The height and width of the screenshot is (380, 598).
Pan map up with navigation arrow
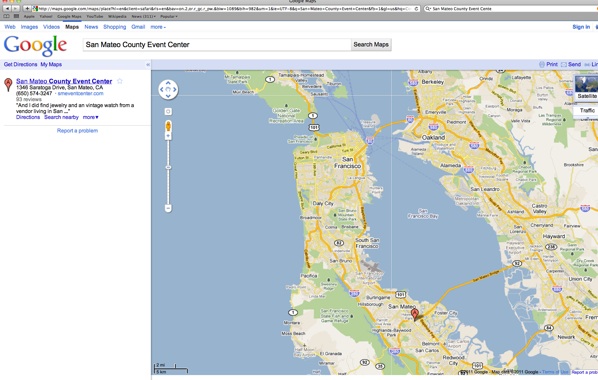[x=168, y=83]
